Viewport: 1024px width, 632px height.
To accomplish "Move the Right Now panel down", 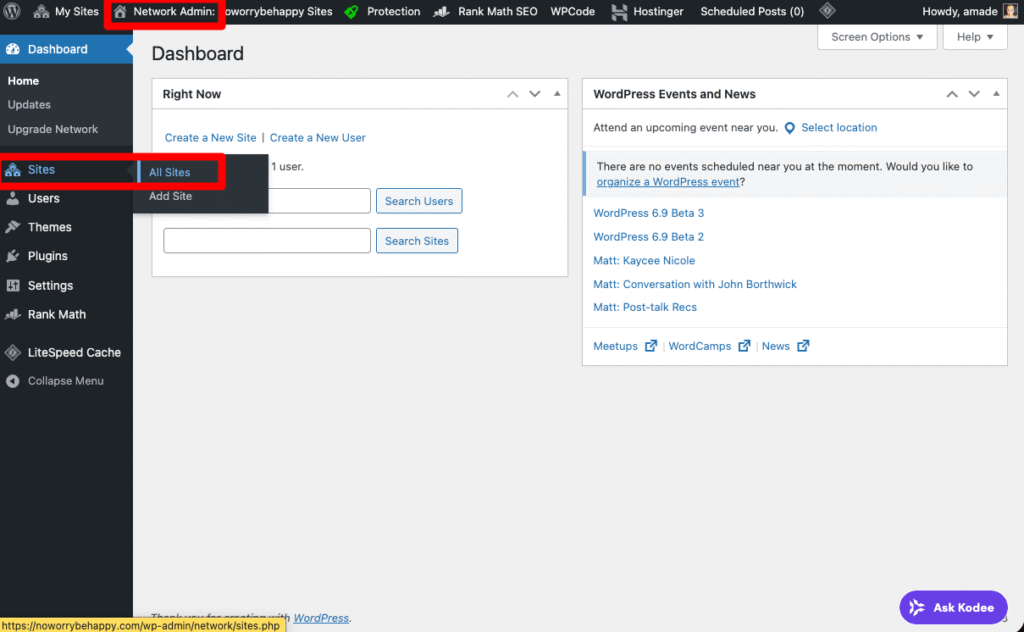I will pyautogui.click(x=535, y=94).
